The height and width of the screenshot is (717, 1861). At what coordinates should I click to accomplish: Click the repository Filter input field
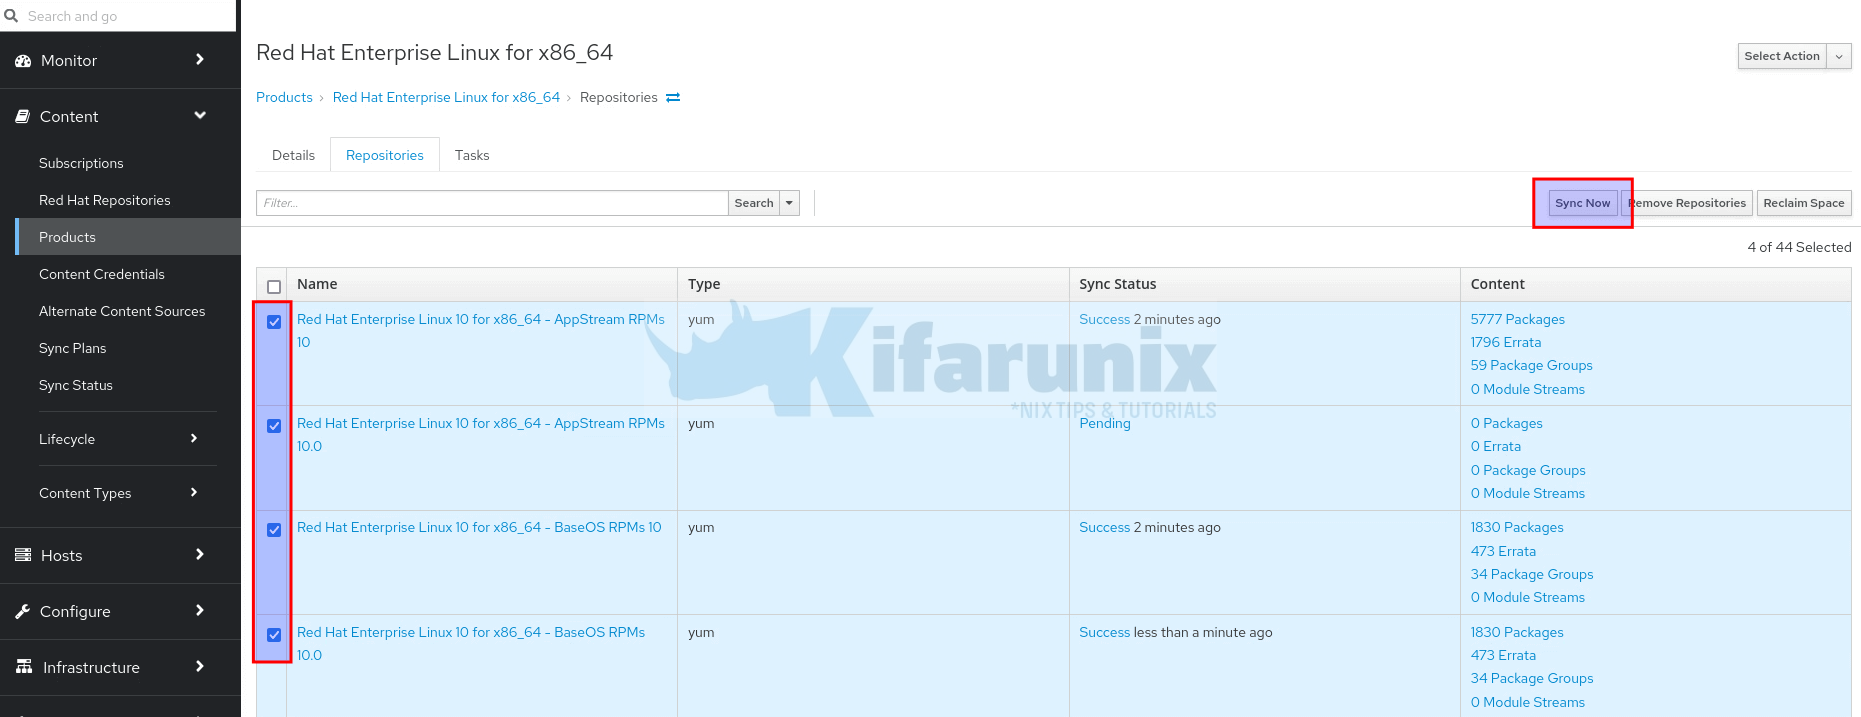[491, 203]
